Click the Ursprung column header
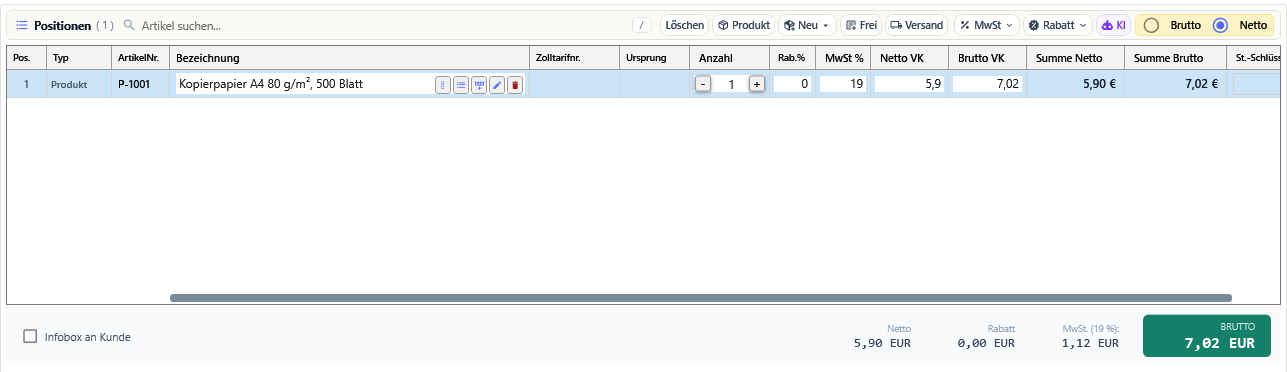Image resolution: width=1287 pixels, height=372 pixels. (x=654, y=58)
